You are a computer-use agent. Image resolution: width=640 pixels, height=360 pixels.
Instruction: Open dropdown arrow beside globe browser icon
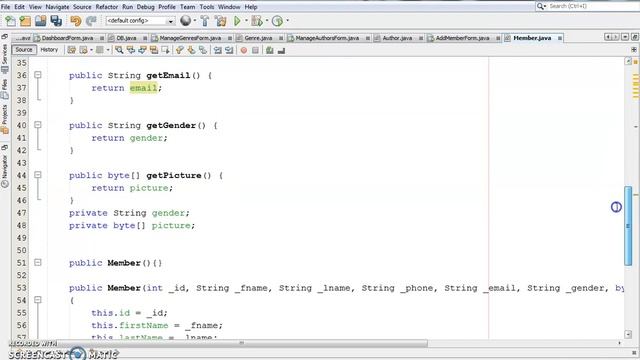(x=195, y=20)
